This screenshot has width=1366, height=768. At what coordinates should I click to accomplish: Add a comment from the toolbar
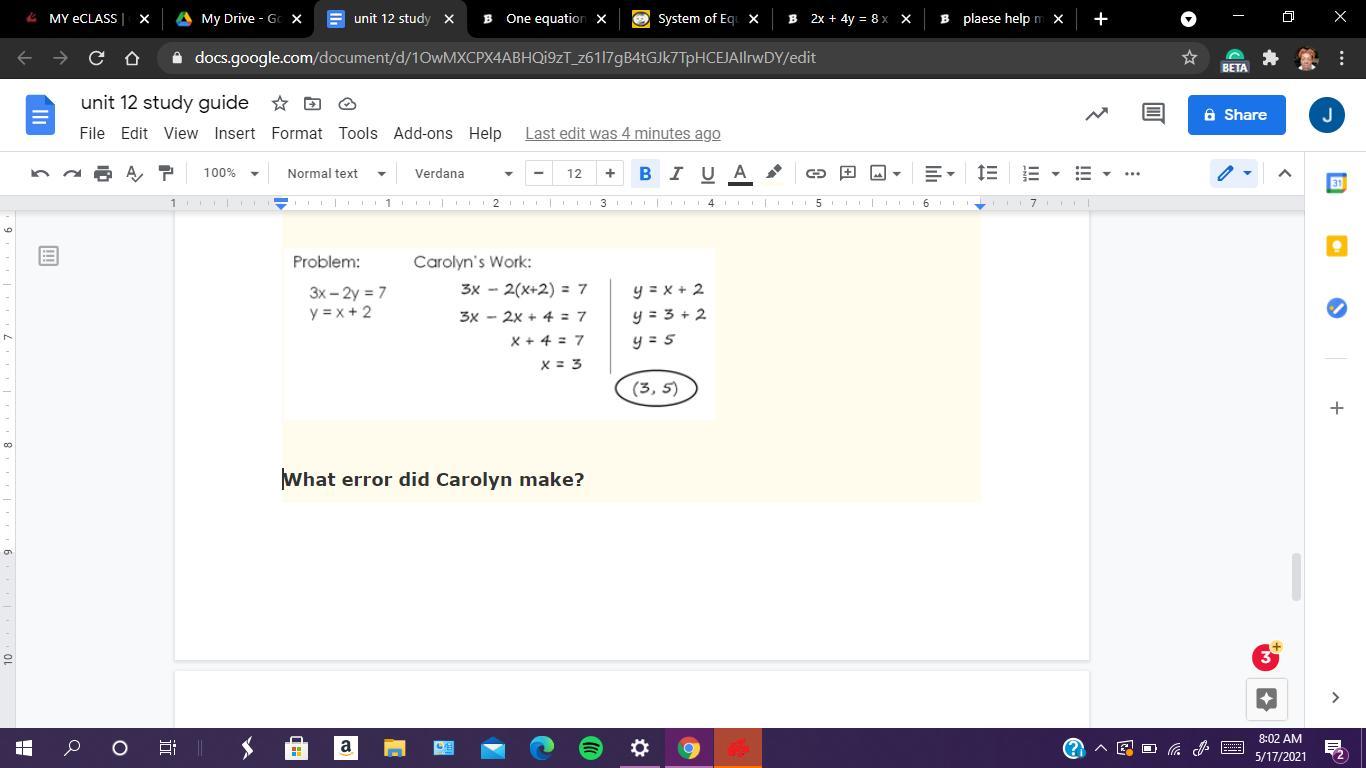[x=848, y=173]
